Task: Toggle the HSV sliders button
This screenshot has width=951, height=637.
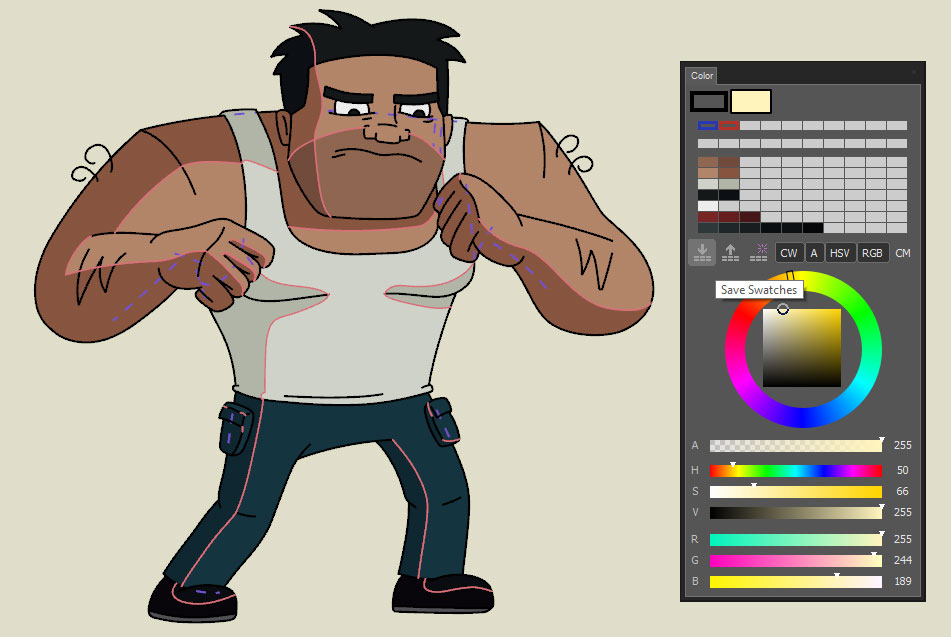Action: click(840, 253)
